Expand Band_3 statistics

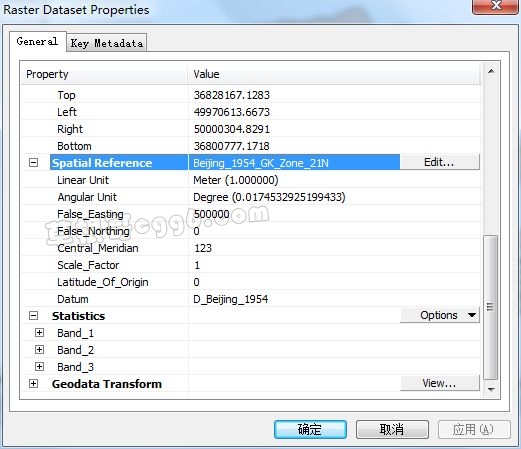click(x=39, y=367)
